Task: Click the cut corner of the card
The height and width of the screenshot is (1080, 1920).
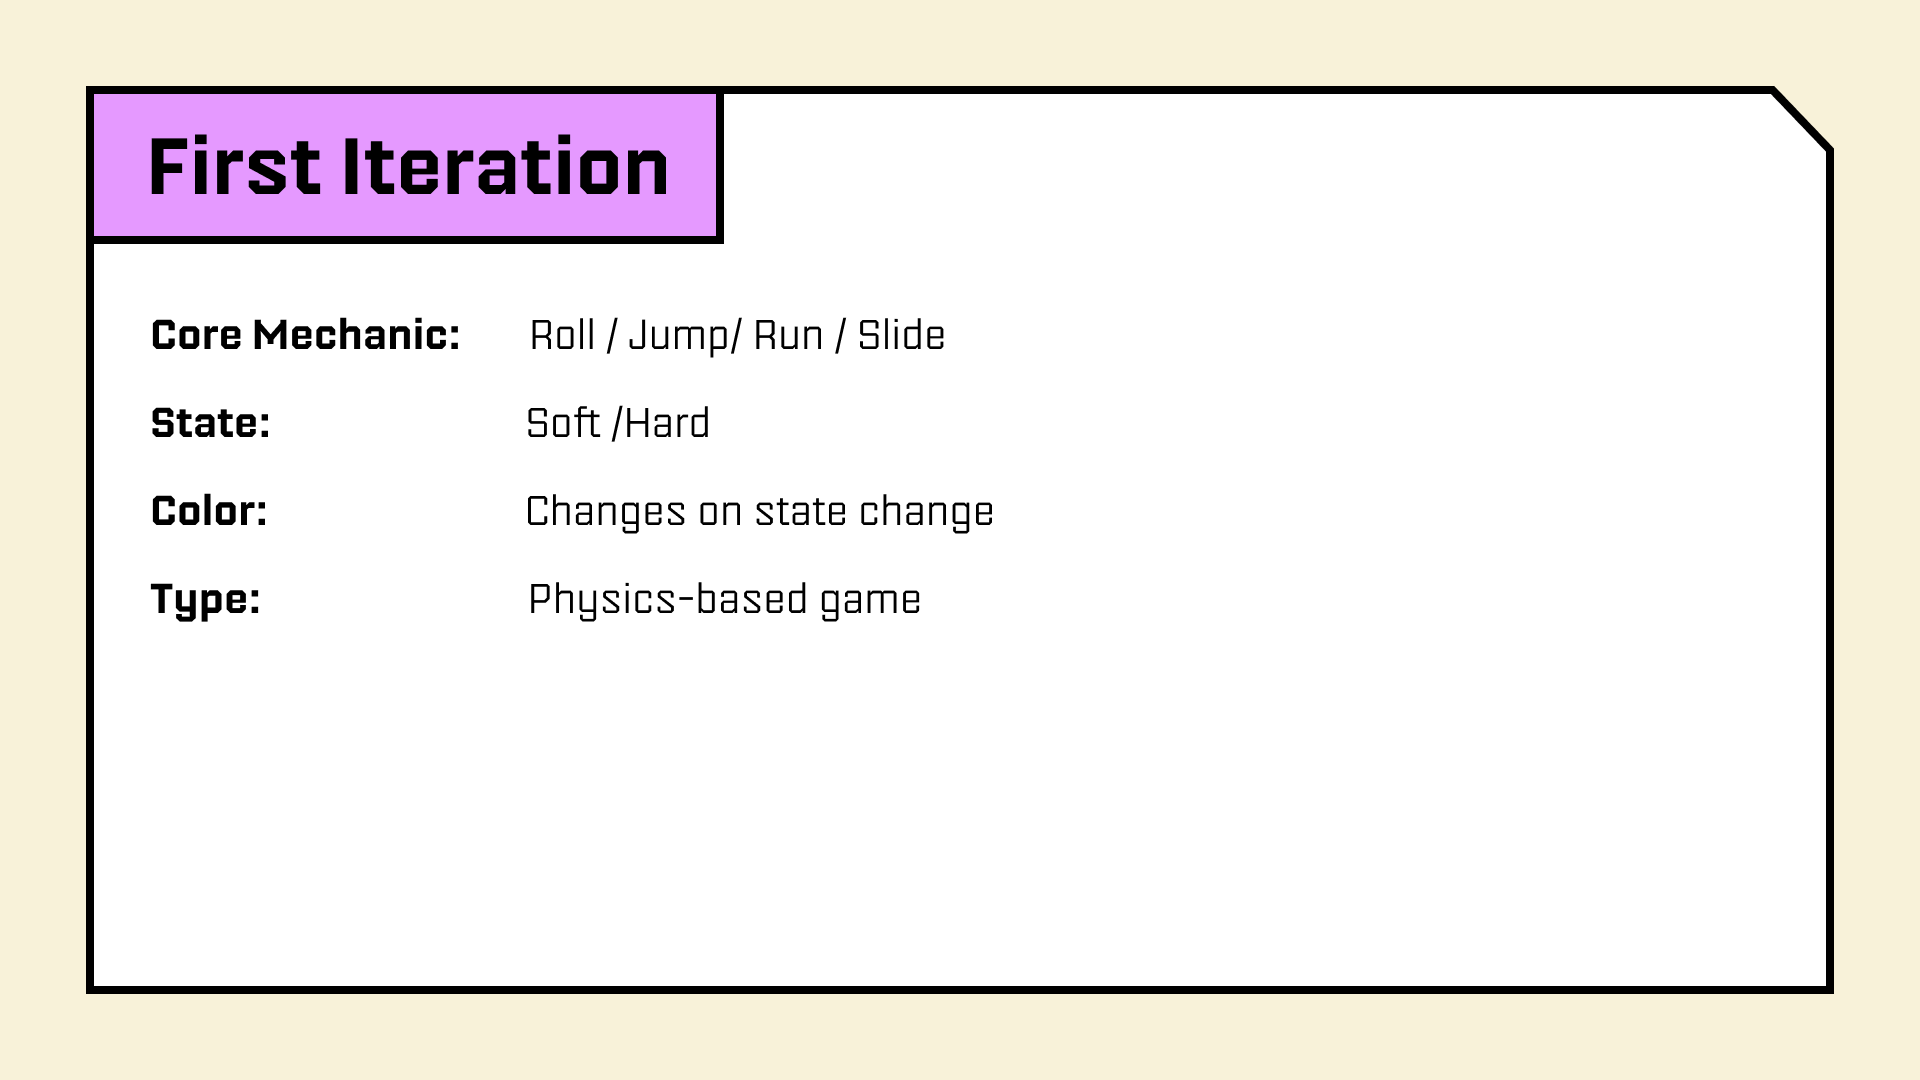Action: point(1802,120)
